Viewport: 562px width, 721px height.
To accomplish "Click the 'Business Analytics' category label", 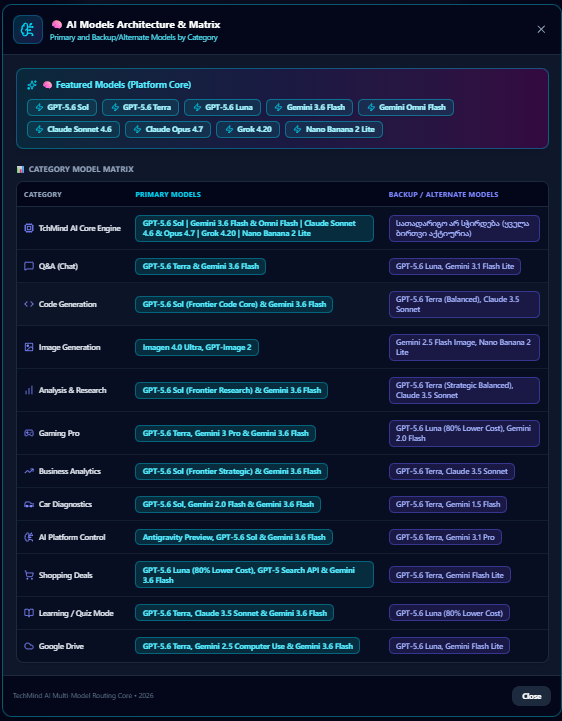I will click(70, 471).
